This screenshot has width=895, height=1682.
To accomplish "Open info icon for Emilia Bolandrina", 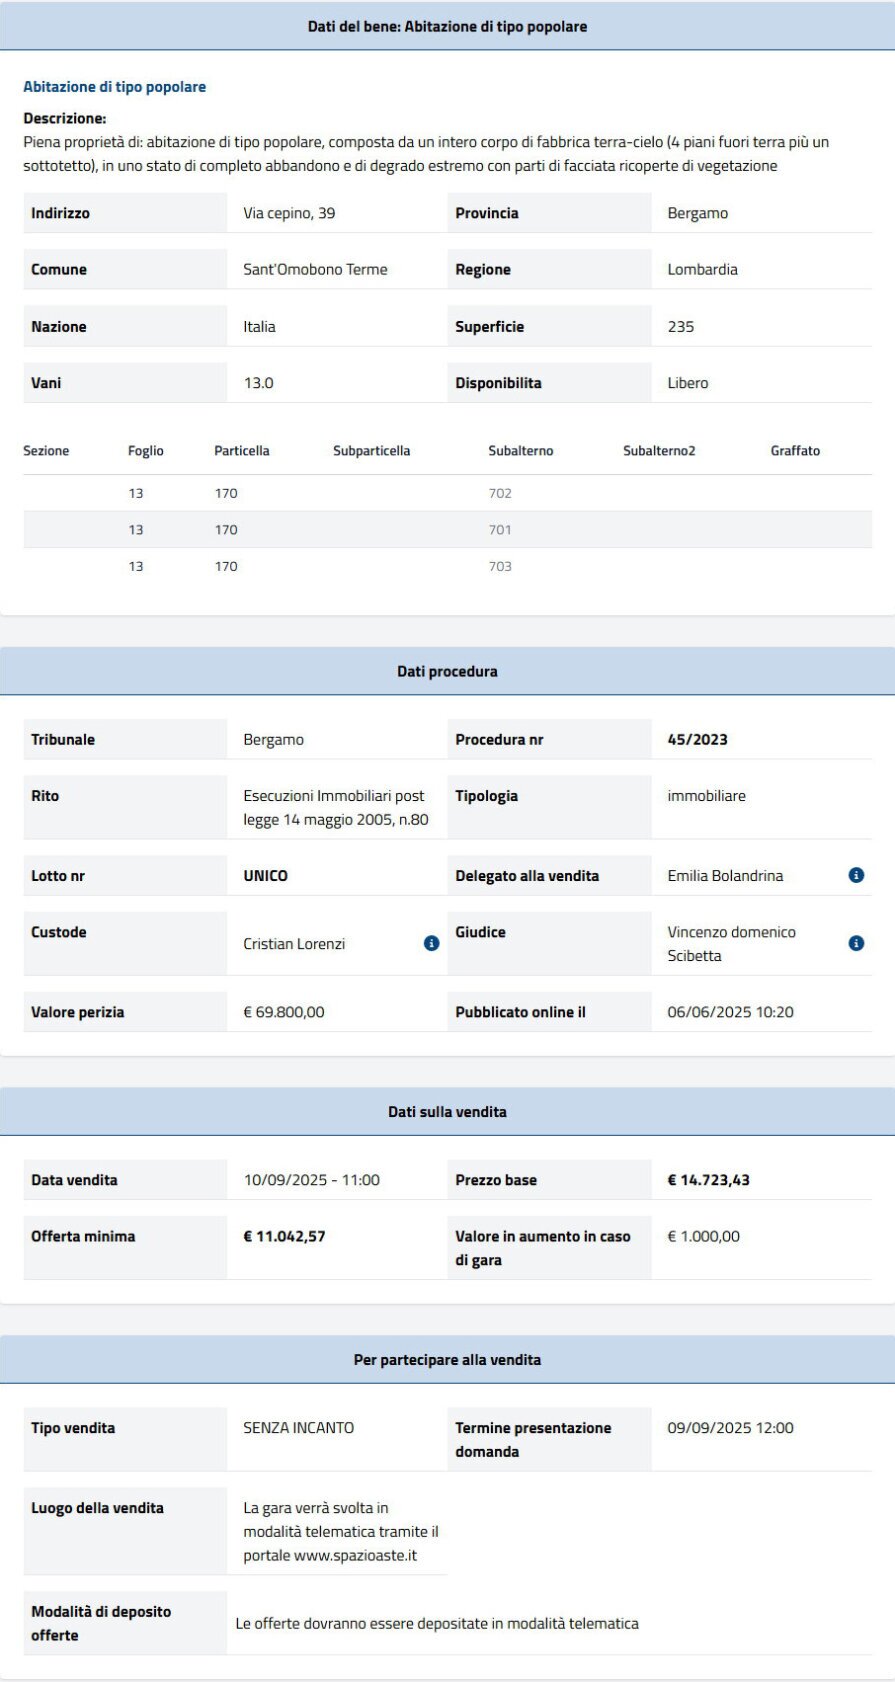I will click(856, 875).
